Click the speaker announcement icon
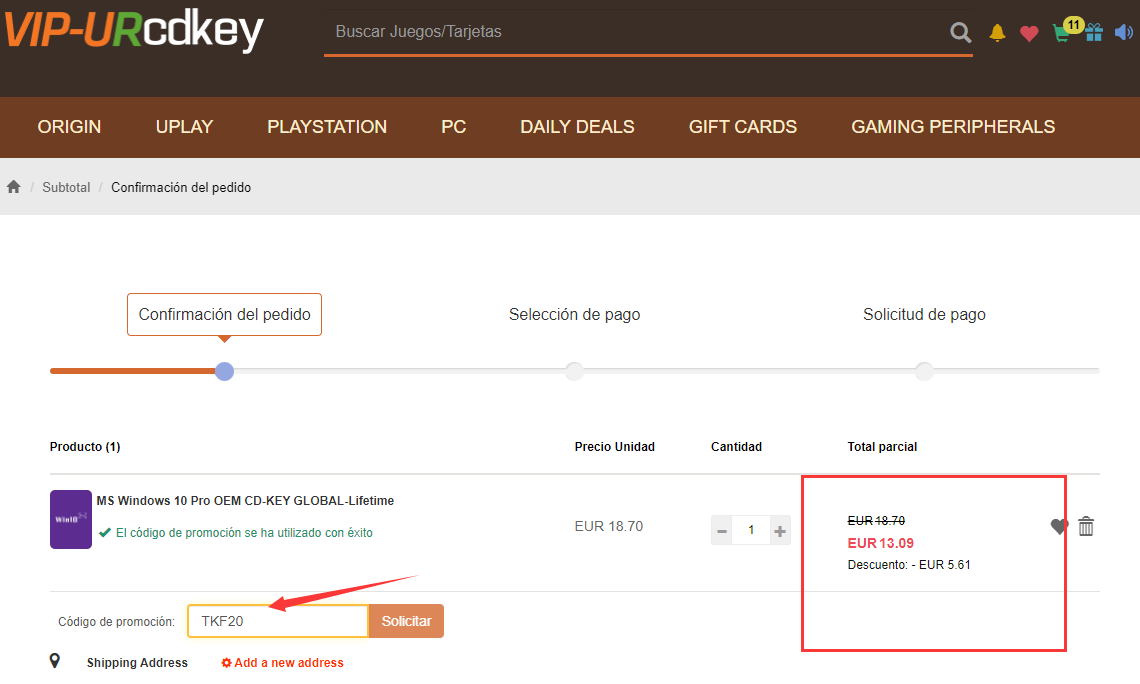 (x=1124, y=32)
